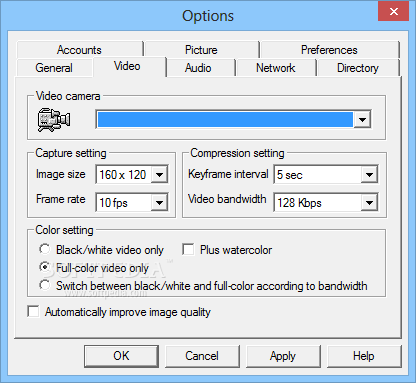The width and height of the screenshot is (416, 383).
Task: Switch to the Picture tab
Action: (x=201, y=50)
